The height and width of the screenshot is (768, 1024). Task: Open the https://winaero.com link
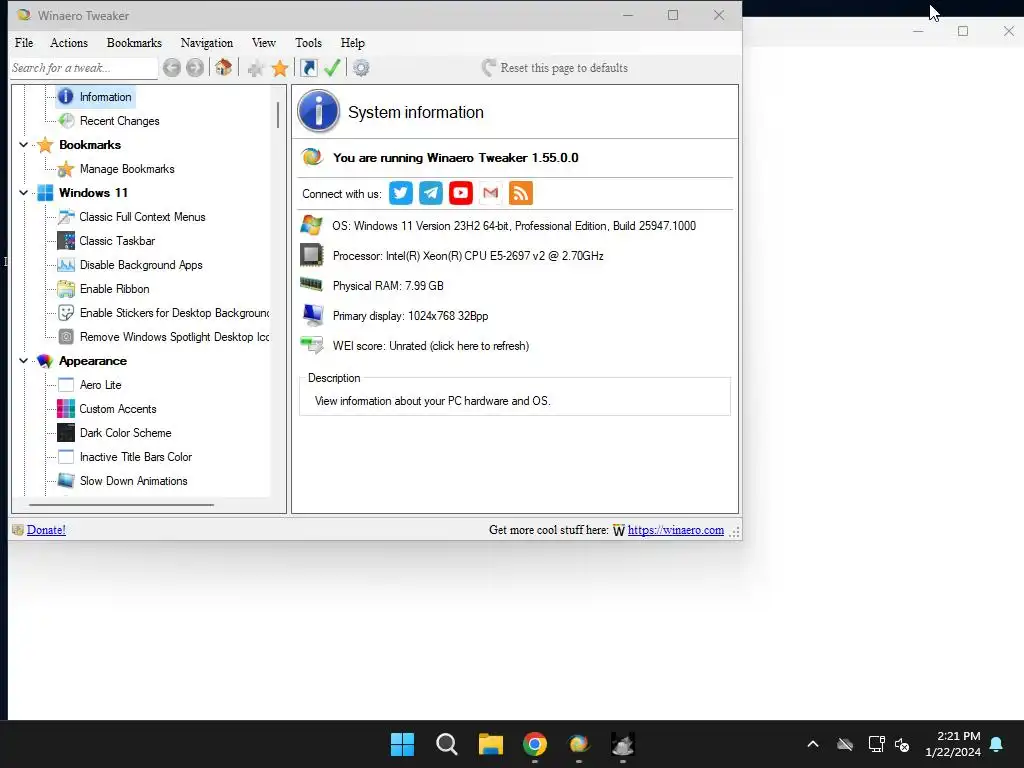click(x=675, y=530)
